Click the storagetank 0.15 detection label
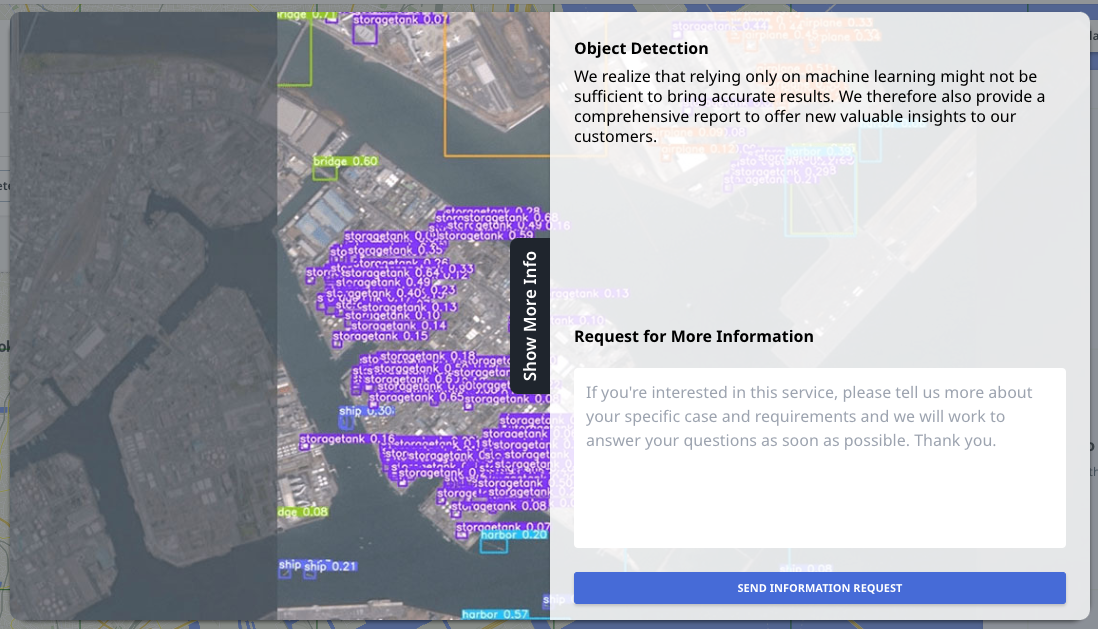The height and width of the screenshot is (629, 1098). (x=380, y=337)
